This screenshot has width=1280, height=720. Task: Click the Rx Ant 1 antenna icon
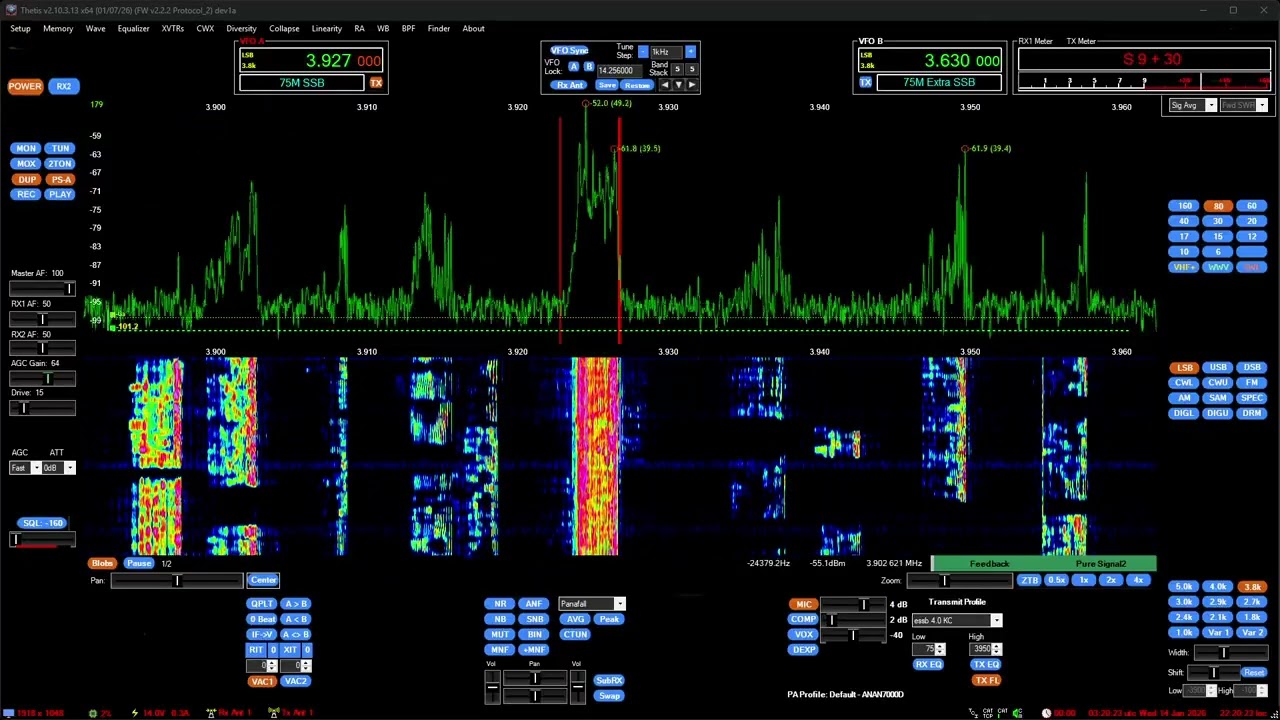pos(211,713)
